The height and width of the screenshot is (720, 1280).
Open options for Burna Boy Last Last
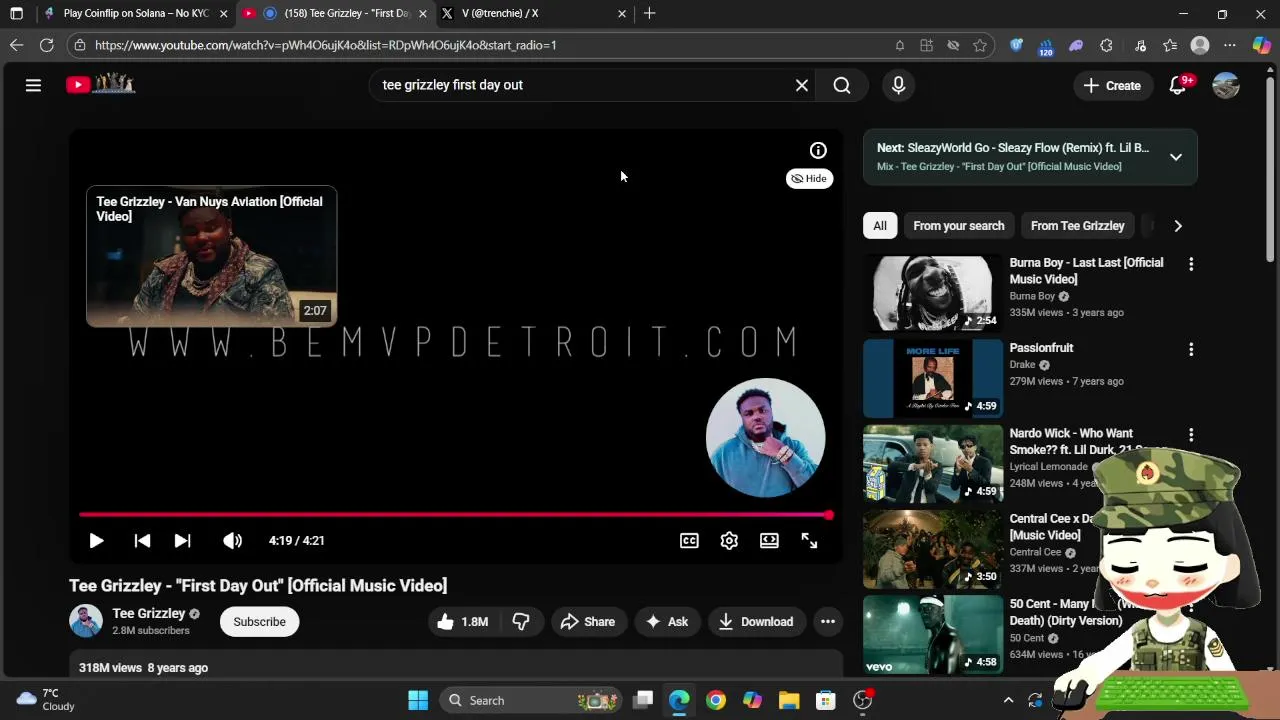tap(1191, 264)
